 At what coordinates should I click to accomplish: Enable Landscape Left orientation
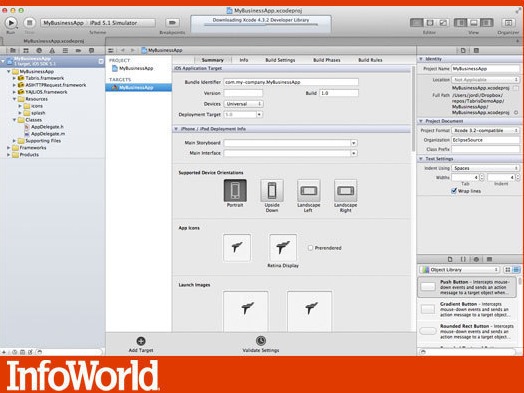(x=309, y=190)
